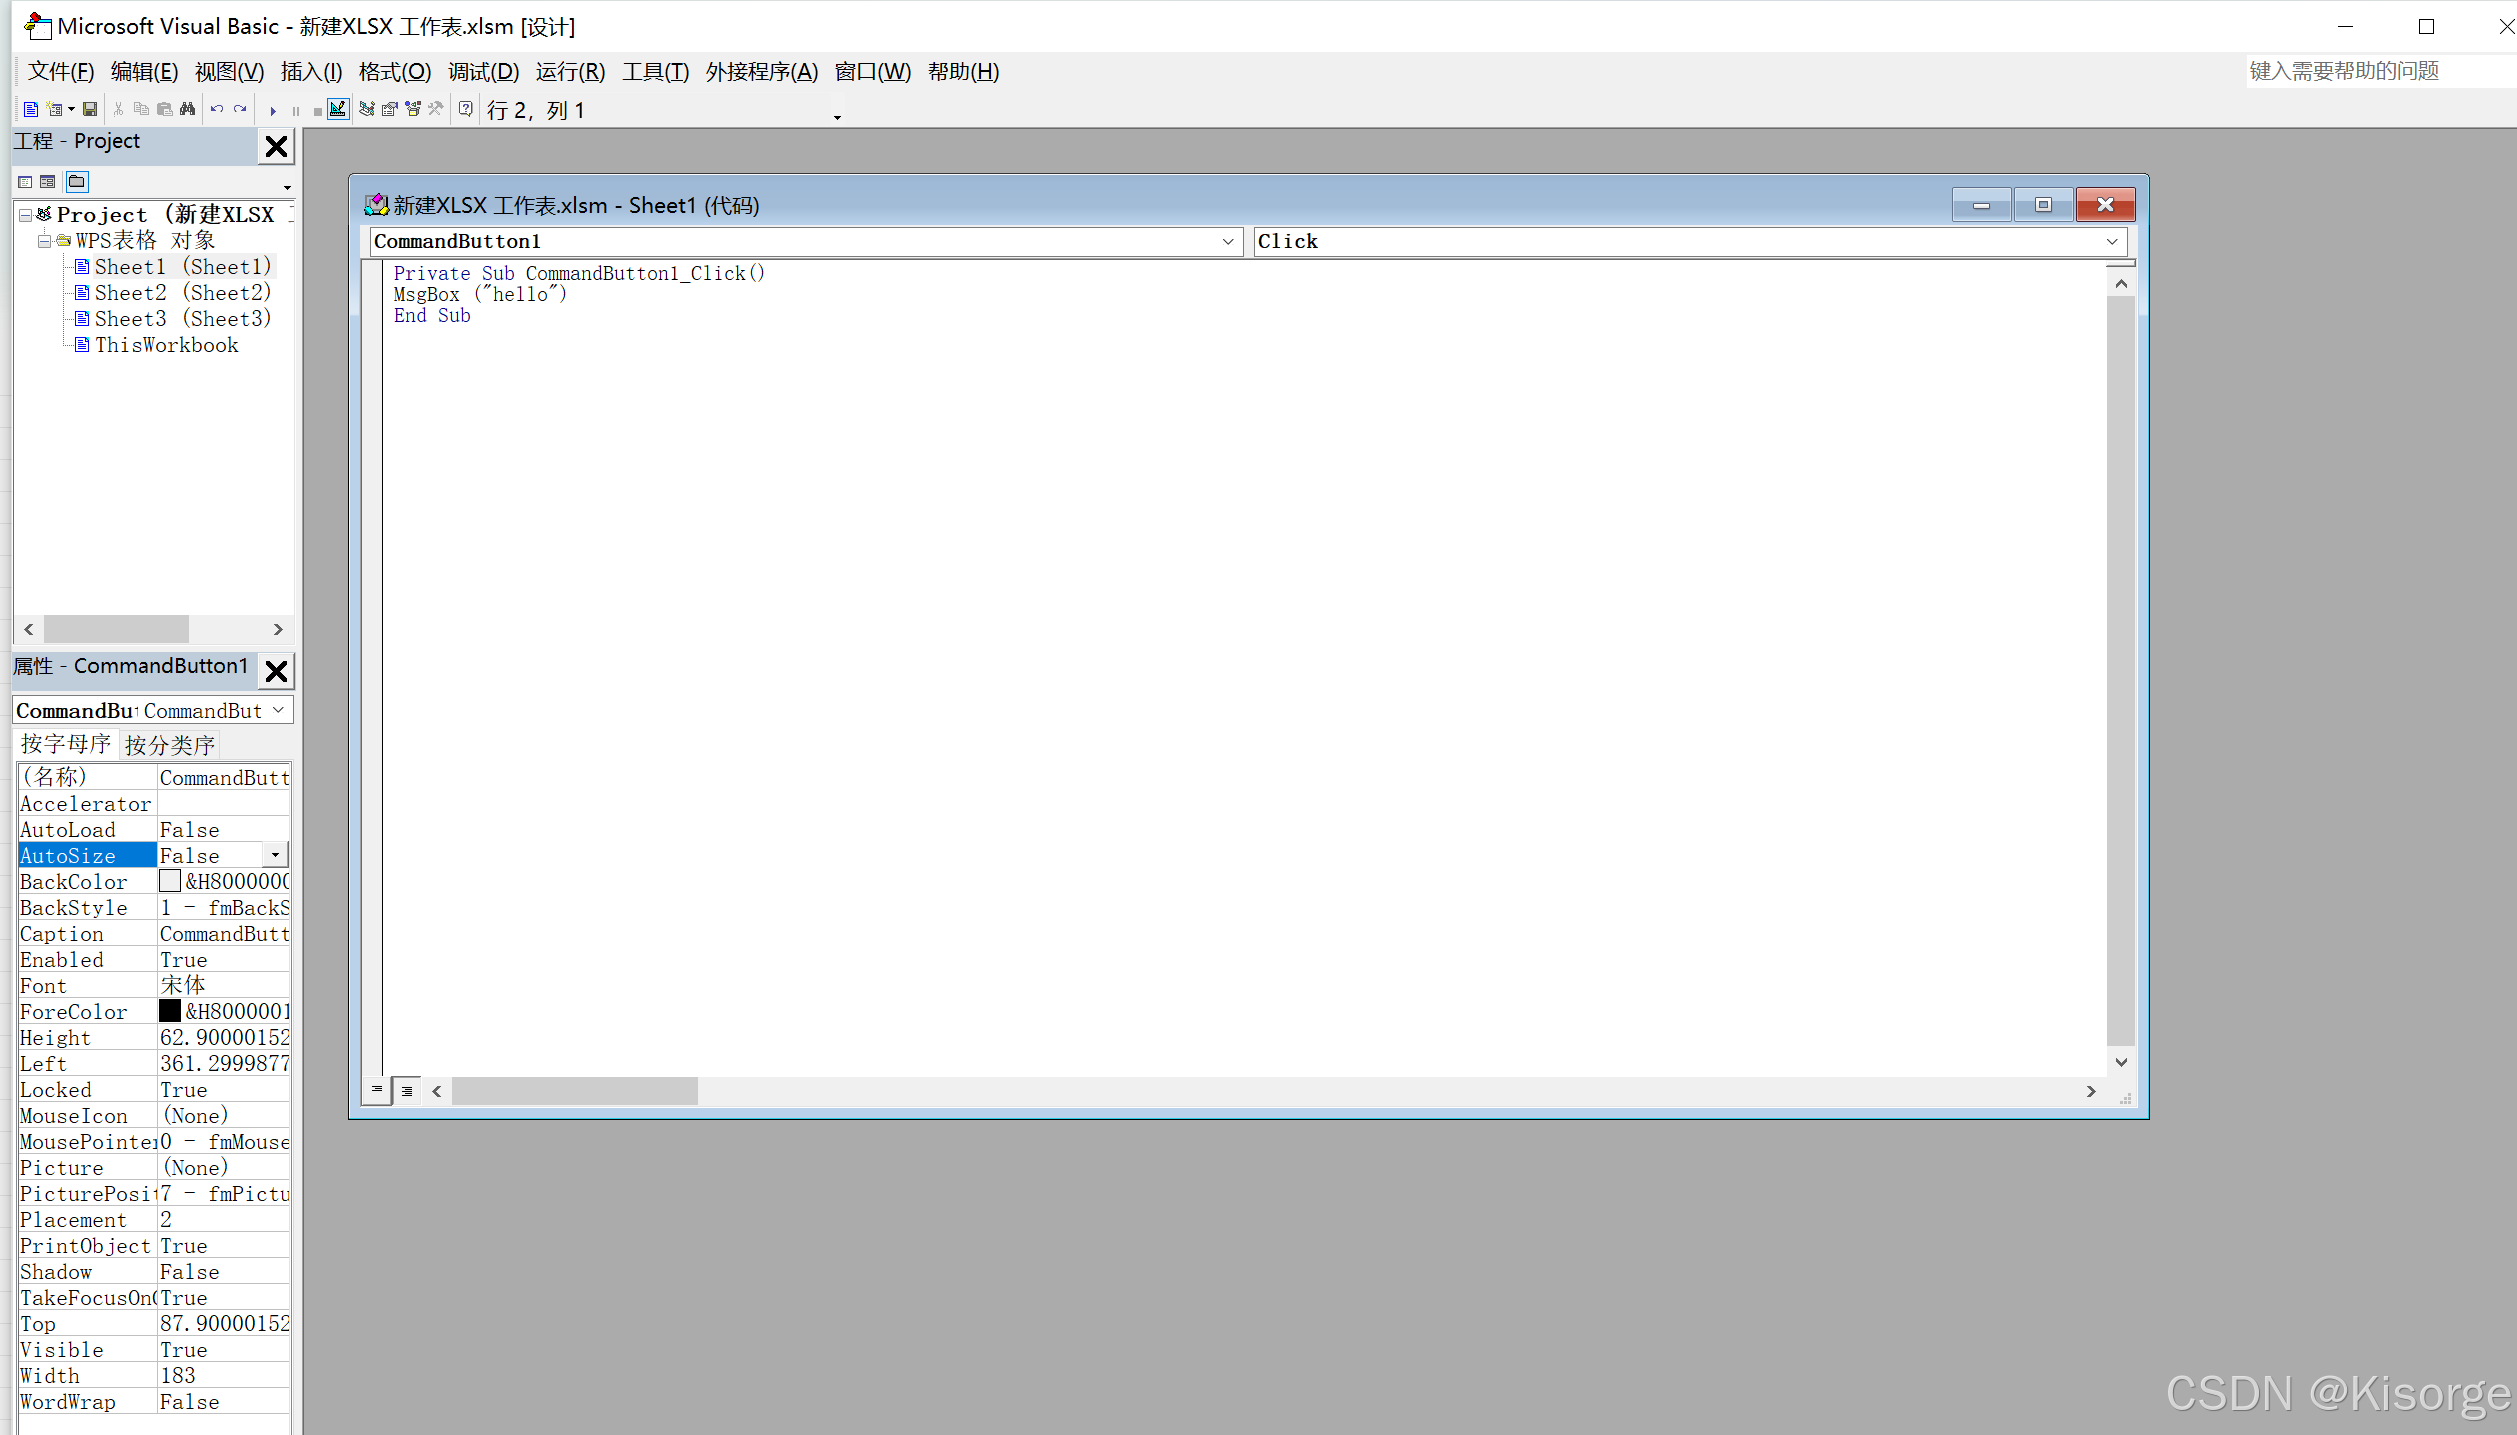
Task: Click the Undo arrow icon
Action: coord(216,110)
